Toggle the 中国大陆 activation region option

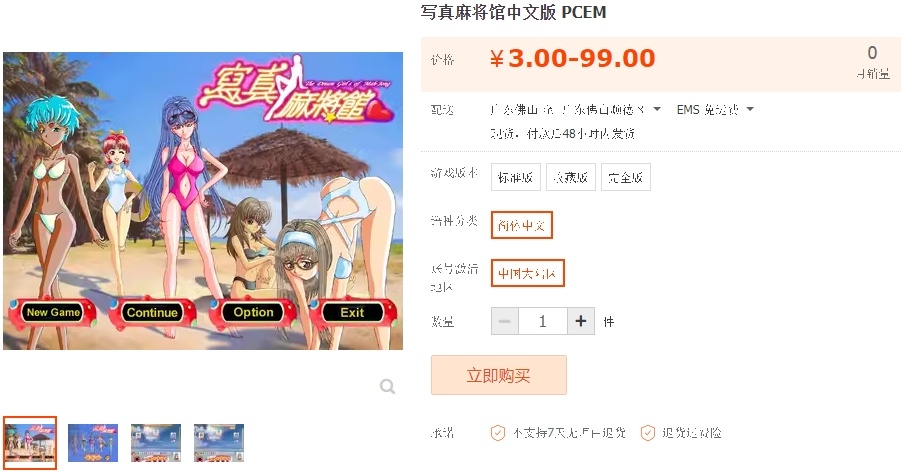click(x=528, y=273)
